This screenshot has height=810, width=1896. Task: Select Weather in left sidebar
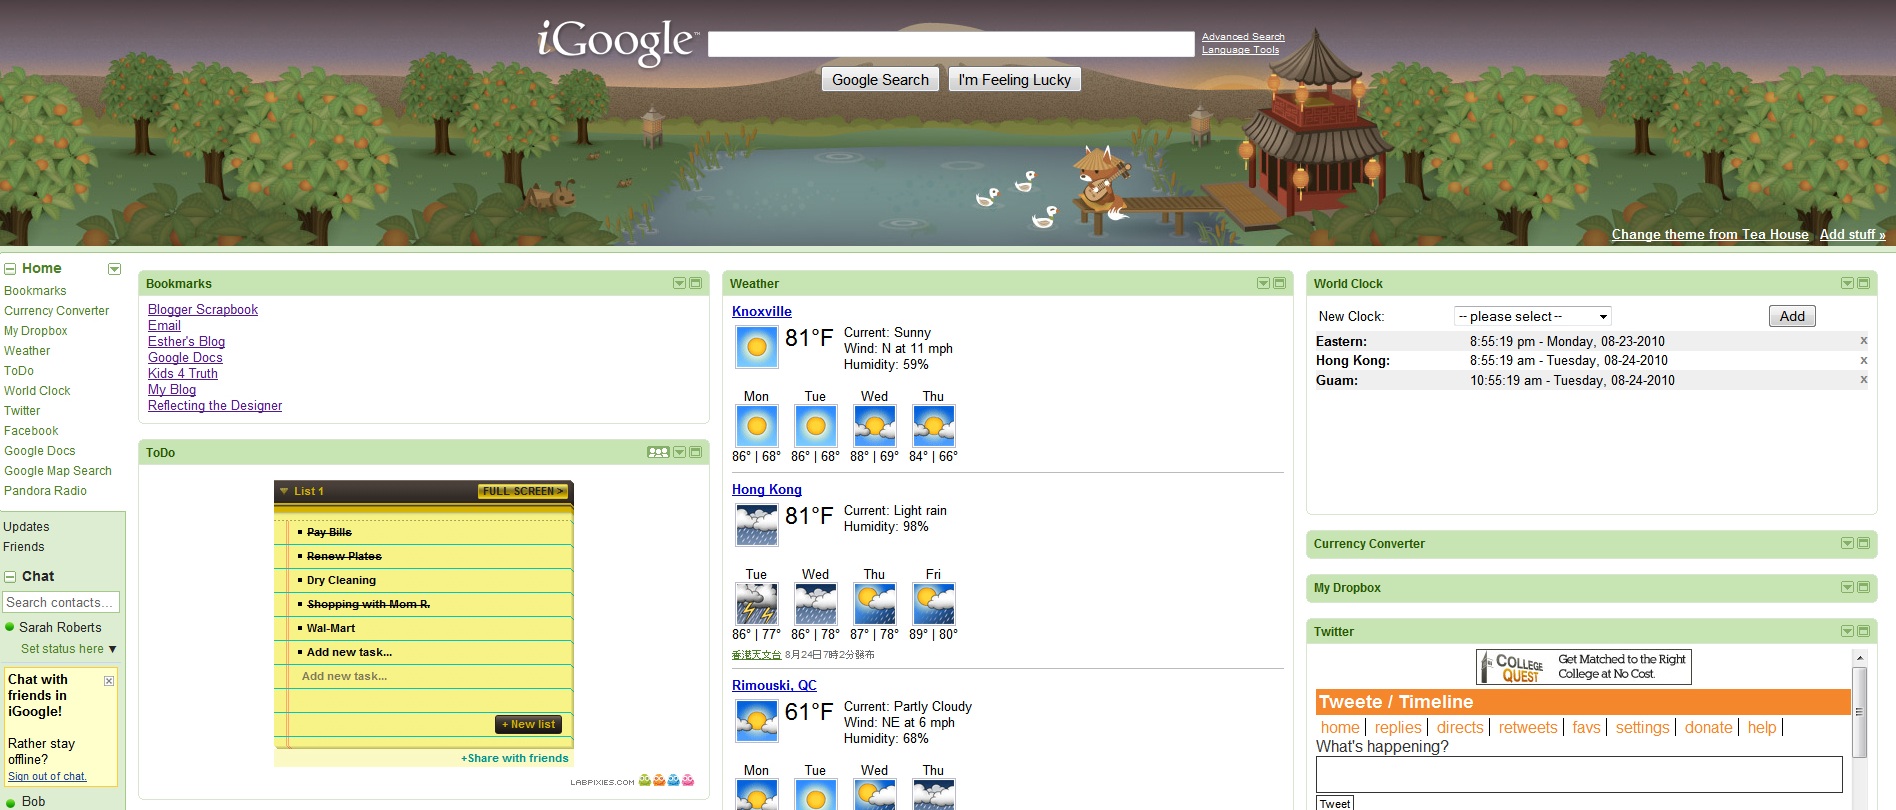pos(27,351)
